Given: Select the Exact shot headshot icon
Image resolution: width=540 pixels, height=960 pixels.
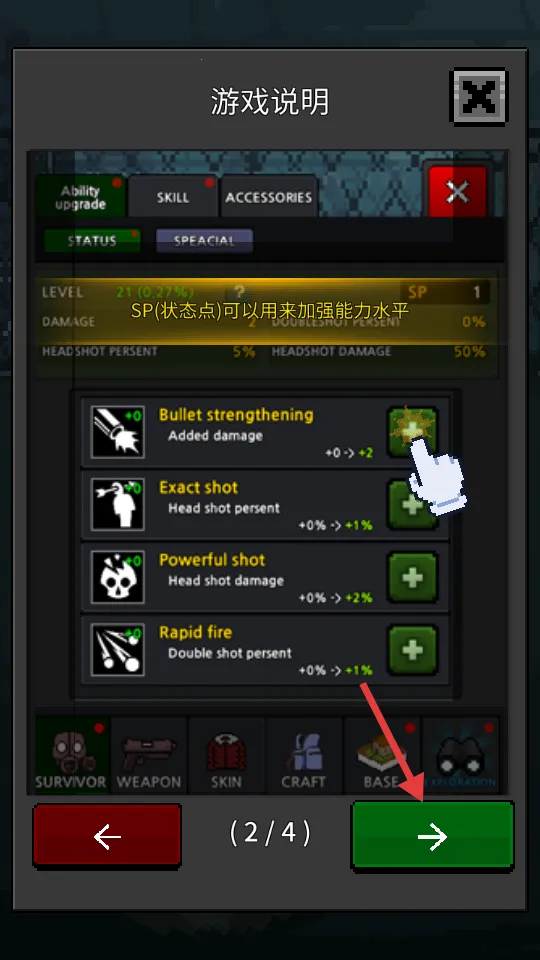Looking at the screenshot, I should pos(118,504).
